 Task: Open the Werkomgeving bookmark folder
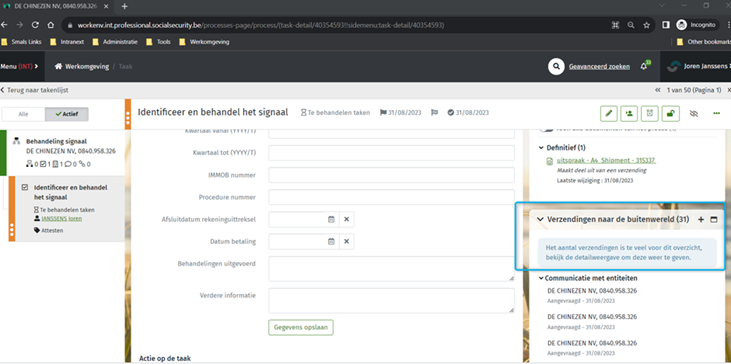204,42
